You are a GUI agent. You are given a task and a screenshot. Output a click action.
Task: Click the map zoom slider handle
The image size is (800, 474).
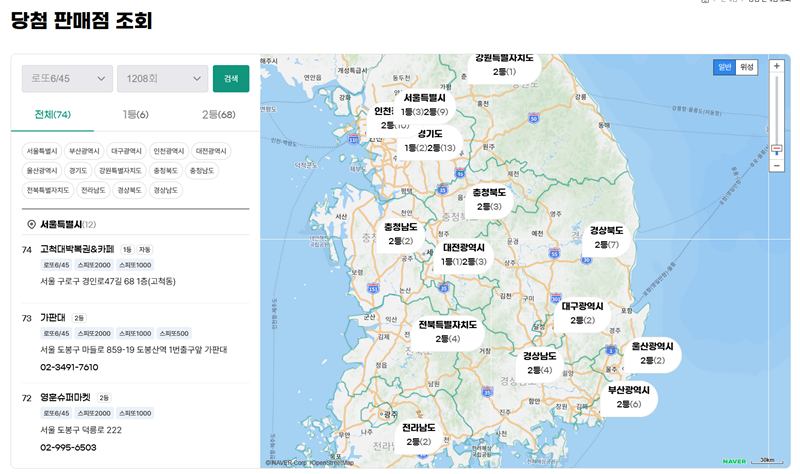click(x=777, y=149)
